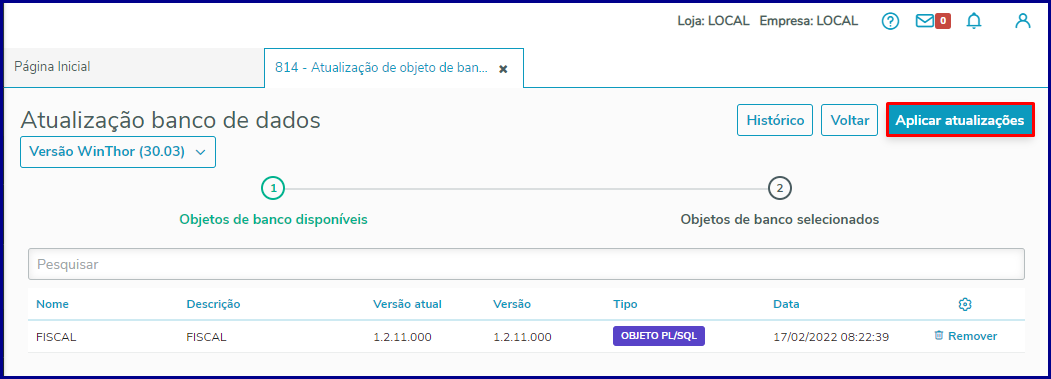Click the Loja: LOCAL label

coord(713,21)
